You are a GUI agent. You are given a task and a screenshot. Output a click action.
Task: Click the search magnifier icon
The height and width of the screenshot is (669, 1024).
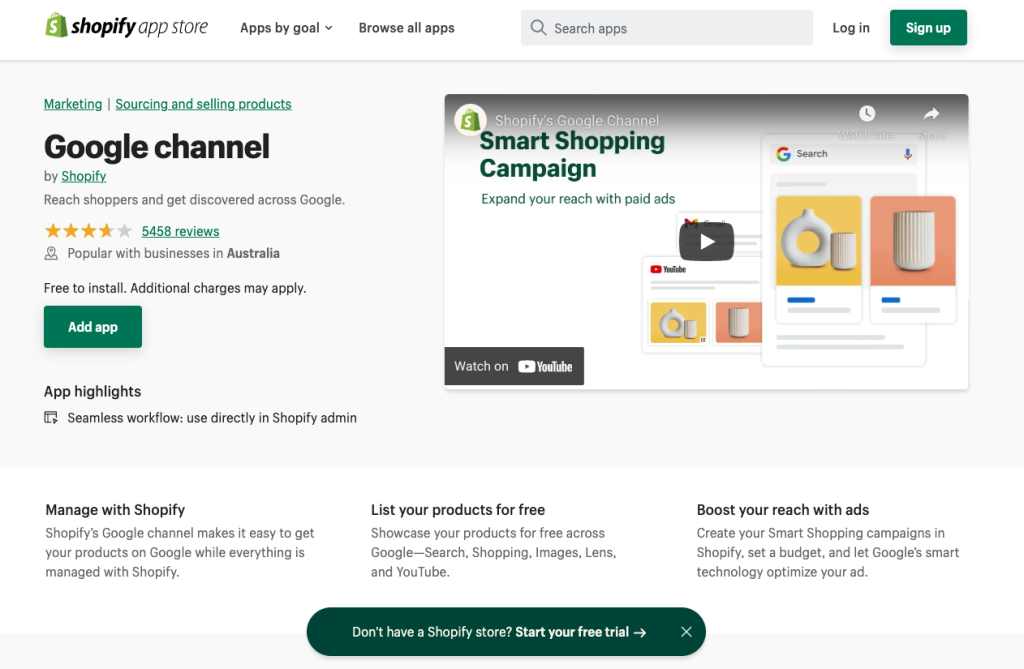click(x=538, y=27)
